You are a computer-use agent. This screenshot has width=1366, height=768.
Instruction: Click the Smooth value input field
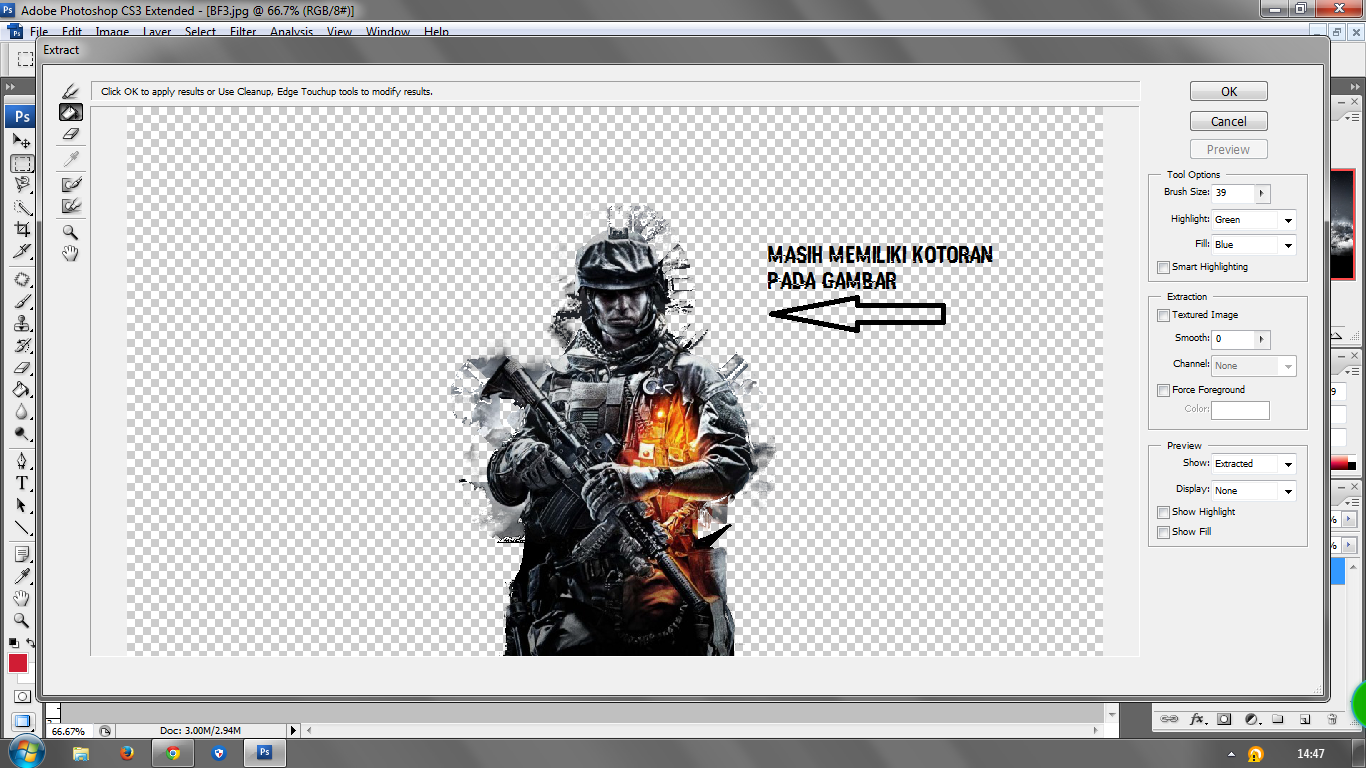1233,339
